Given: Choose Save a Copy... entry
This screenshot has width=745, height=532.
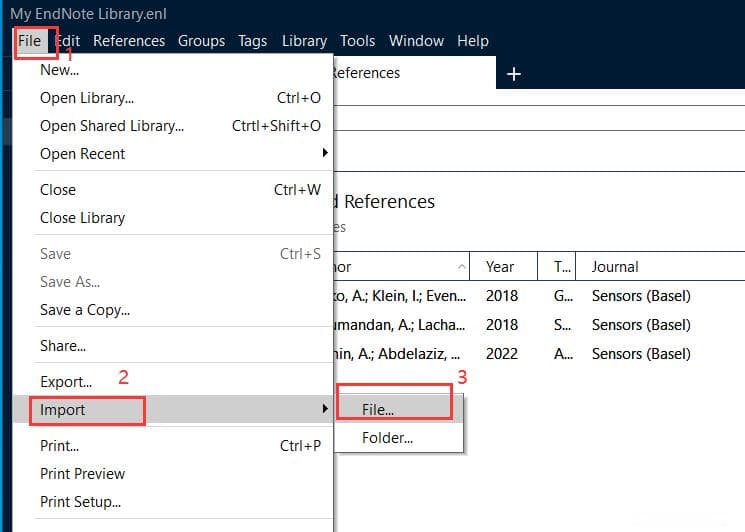Looking at the screenshot, I should coord(173,310).
